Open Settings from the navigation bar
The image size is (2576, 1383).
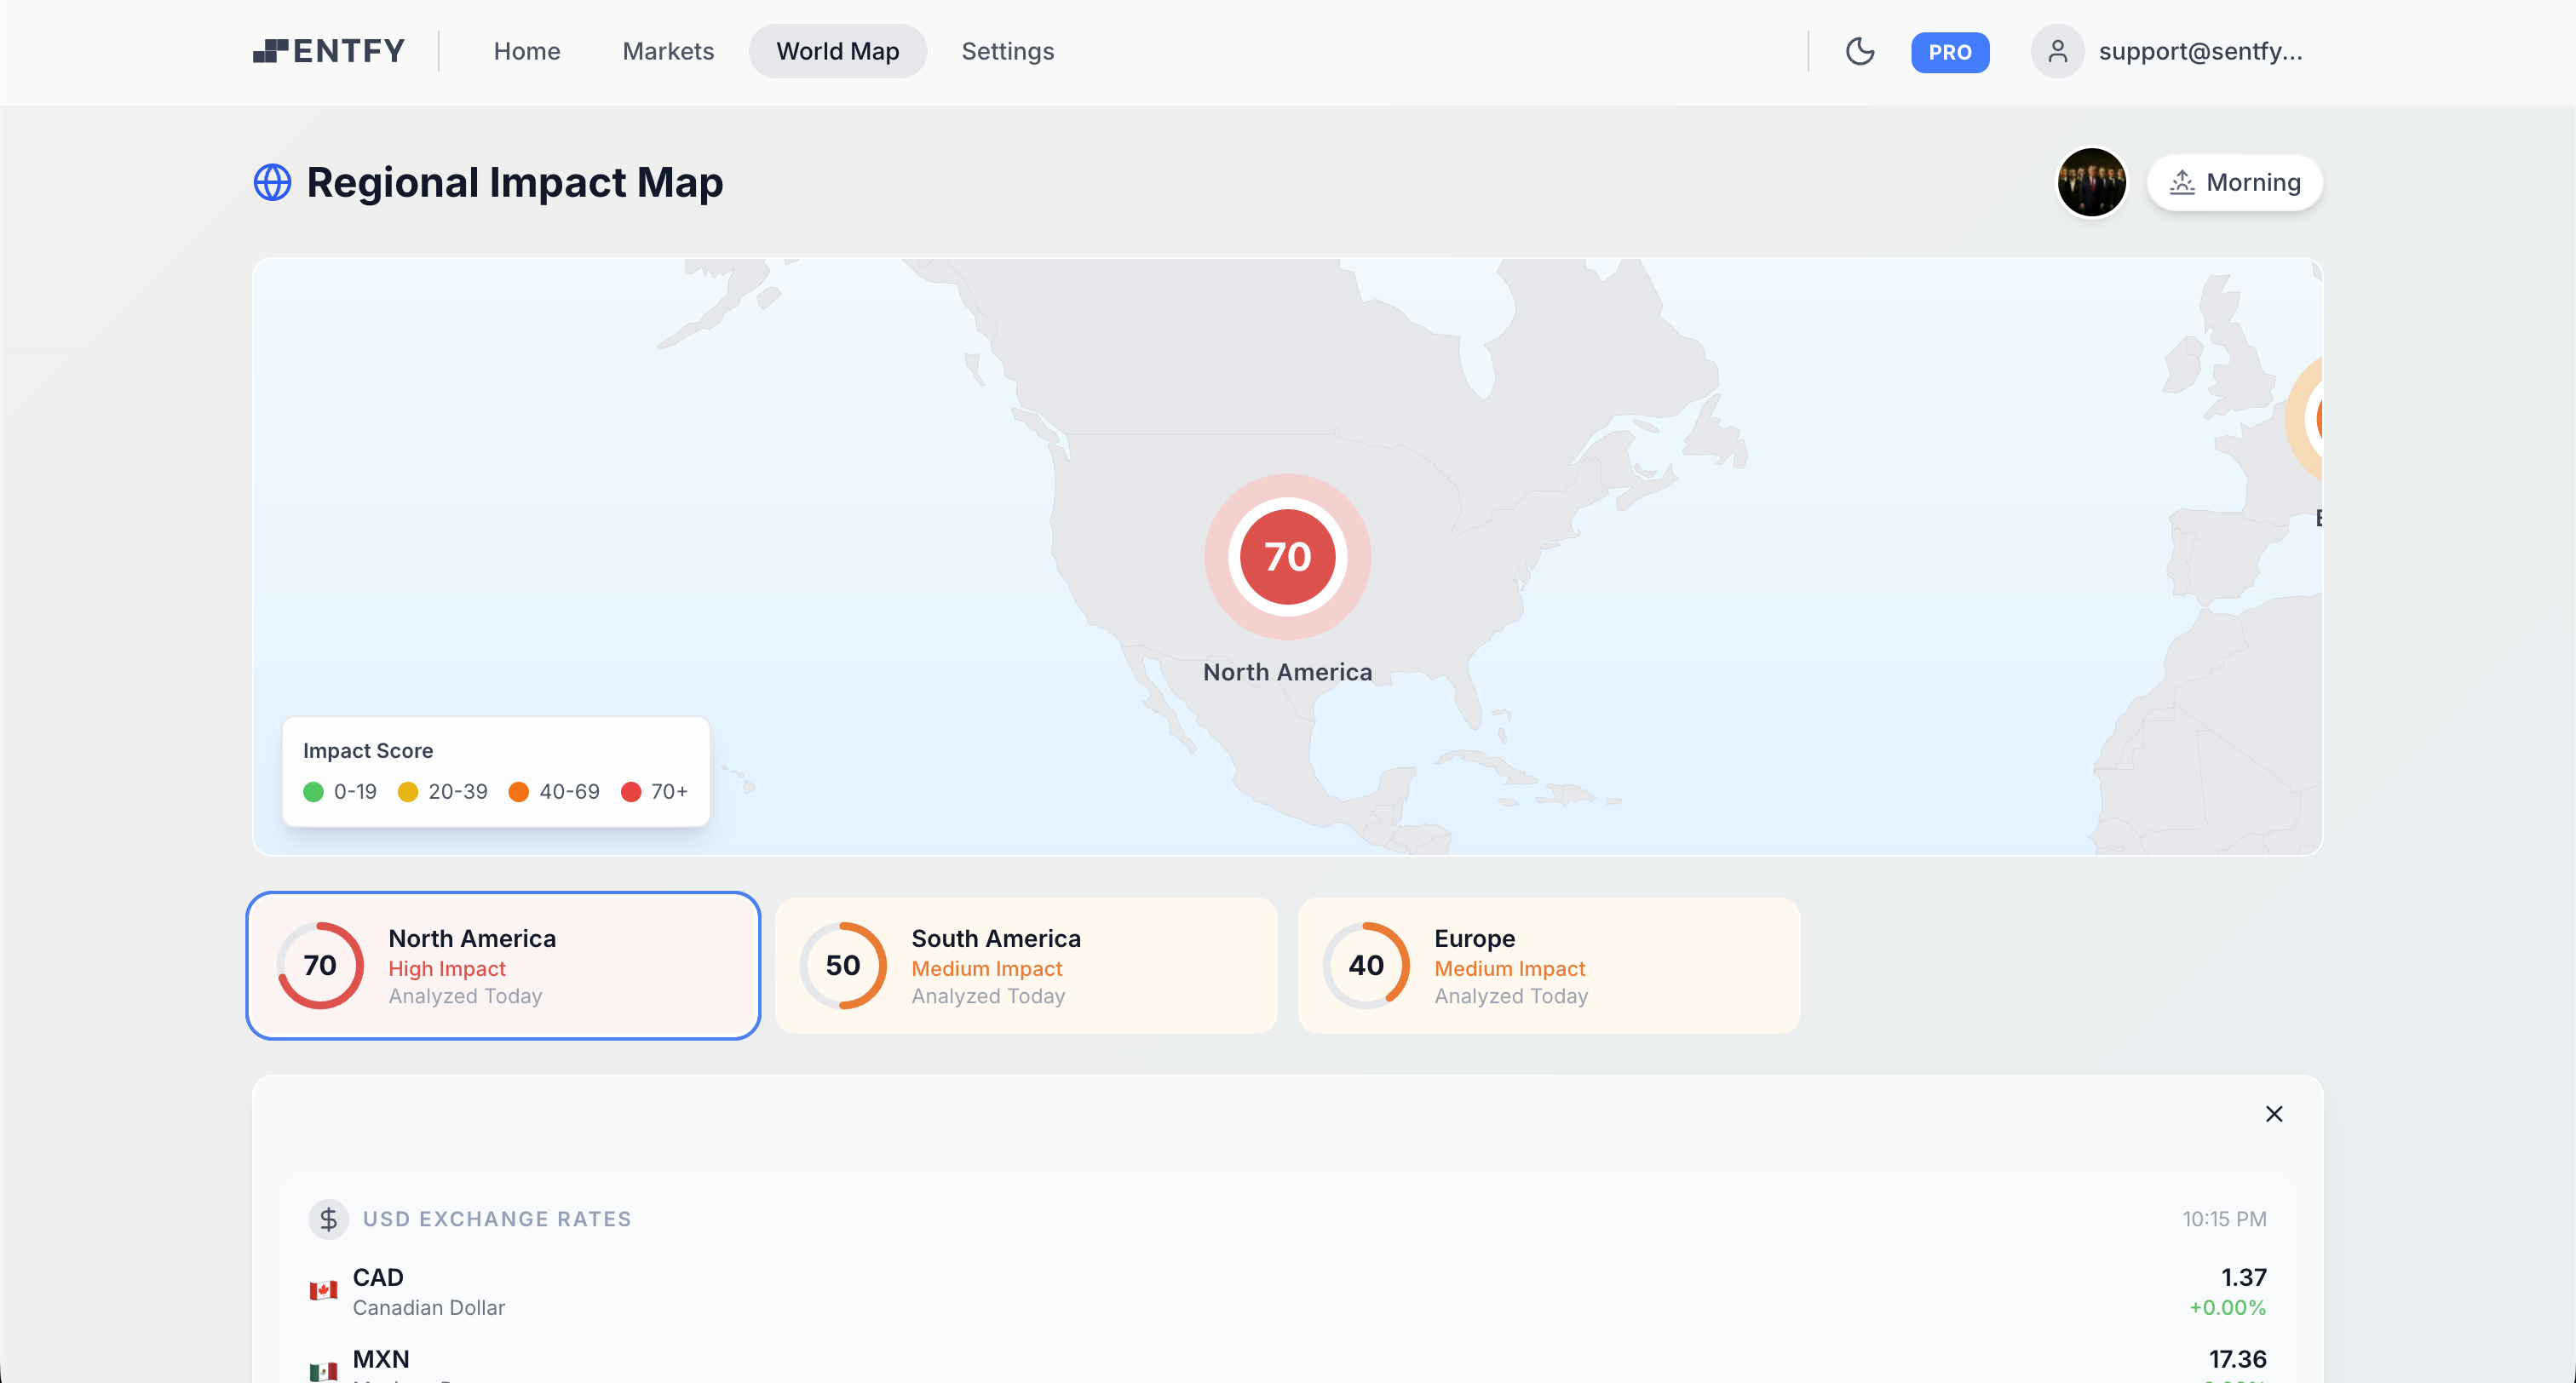[x=1007, y=51]
